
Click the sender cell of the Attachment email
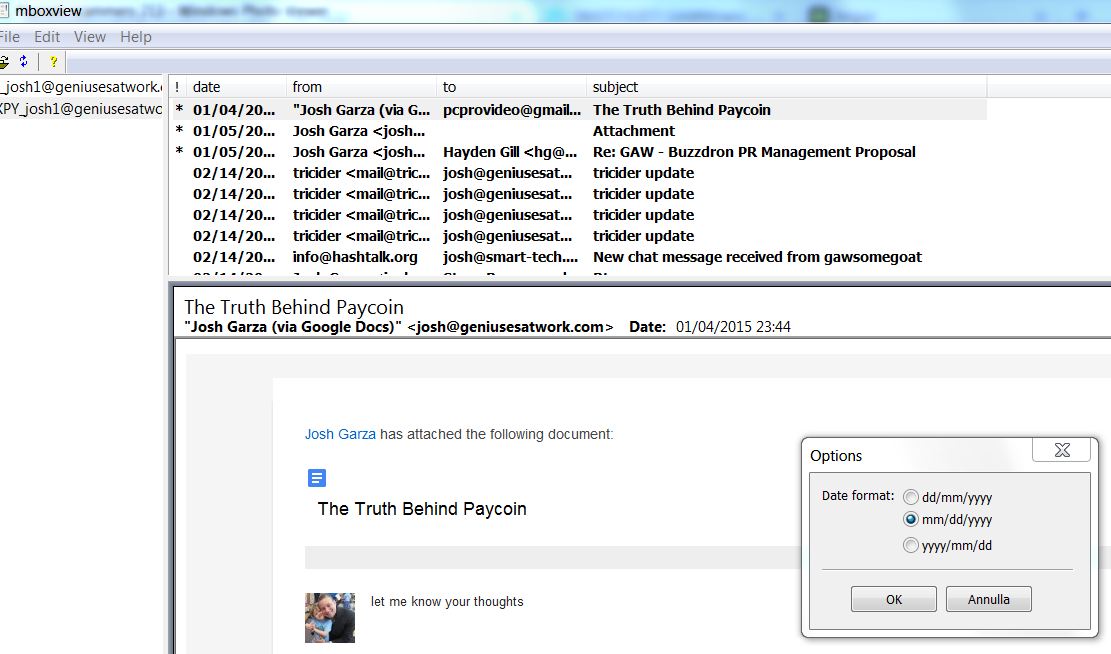(x=359, y=131)
